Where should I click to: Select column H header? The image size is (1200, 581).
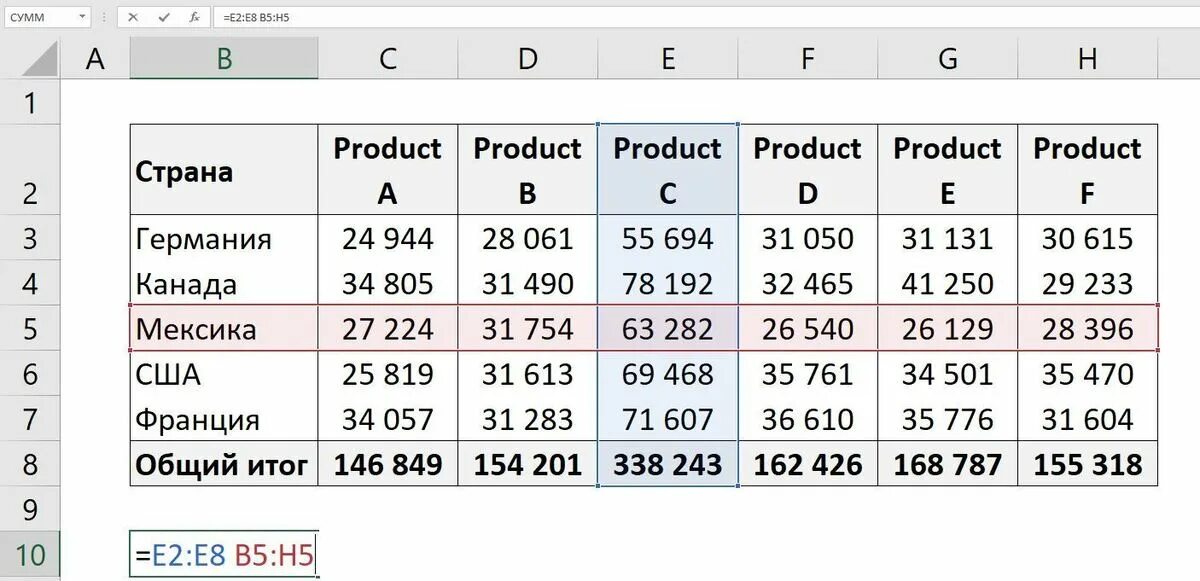point(1088,60)
